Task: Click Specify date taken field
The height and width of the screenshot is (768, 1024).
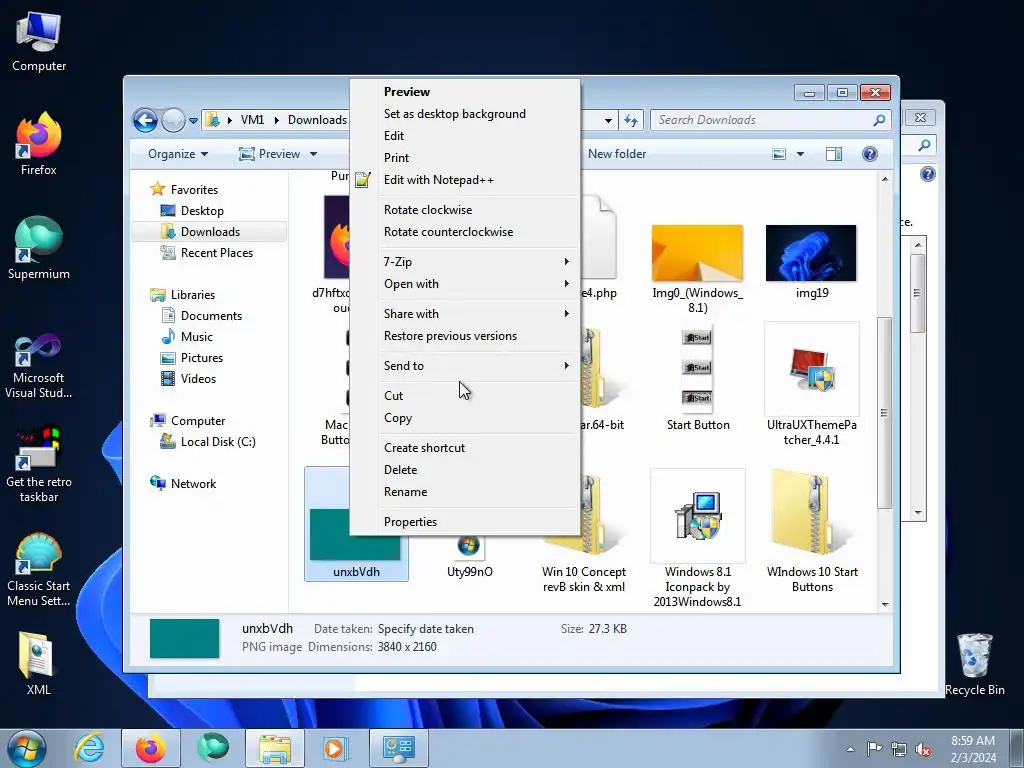Action: 426,630
